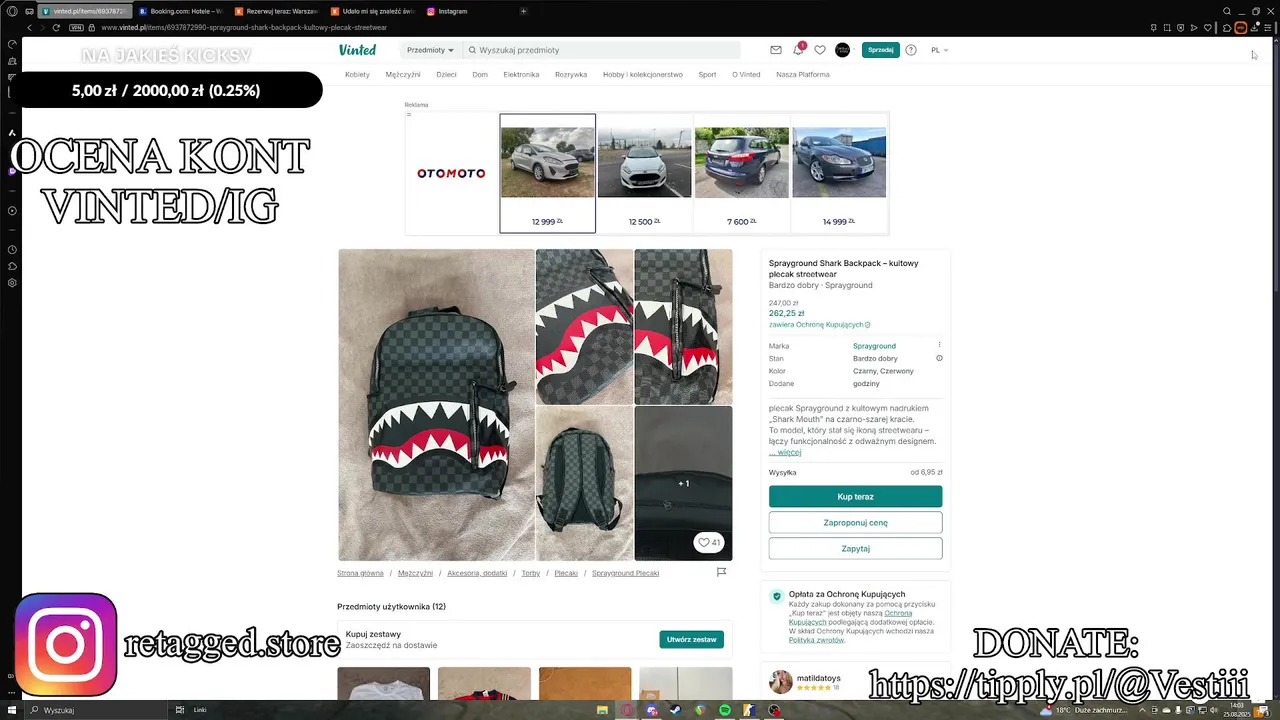Open the Elektronika category menu
This screenshot has width=1280, height=720.
coord(521,75)
